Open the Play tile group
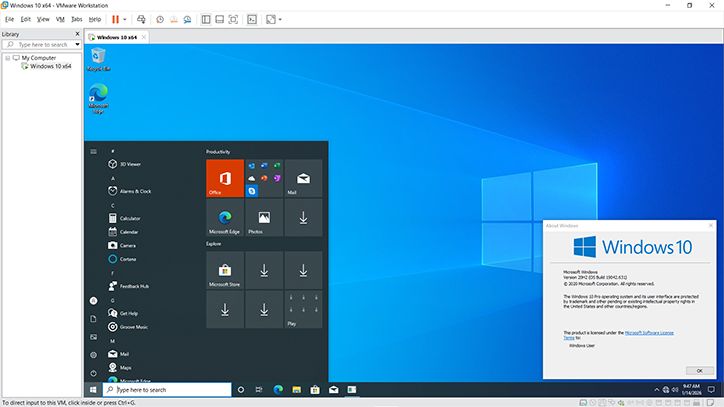This screenshot has height=407, width=724. 303,310
